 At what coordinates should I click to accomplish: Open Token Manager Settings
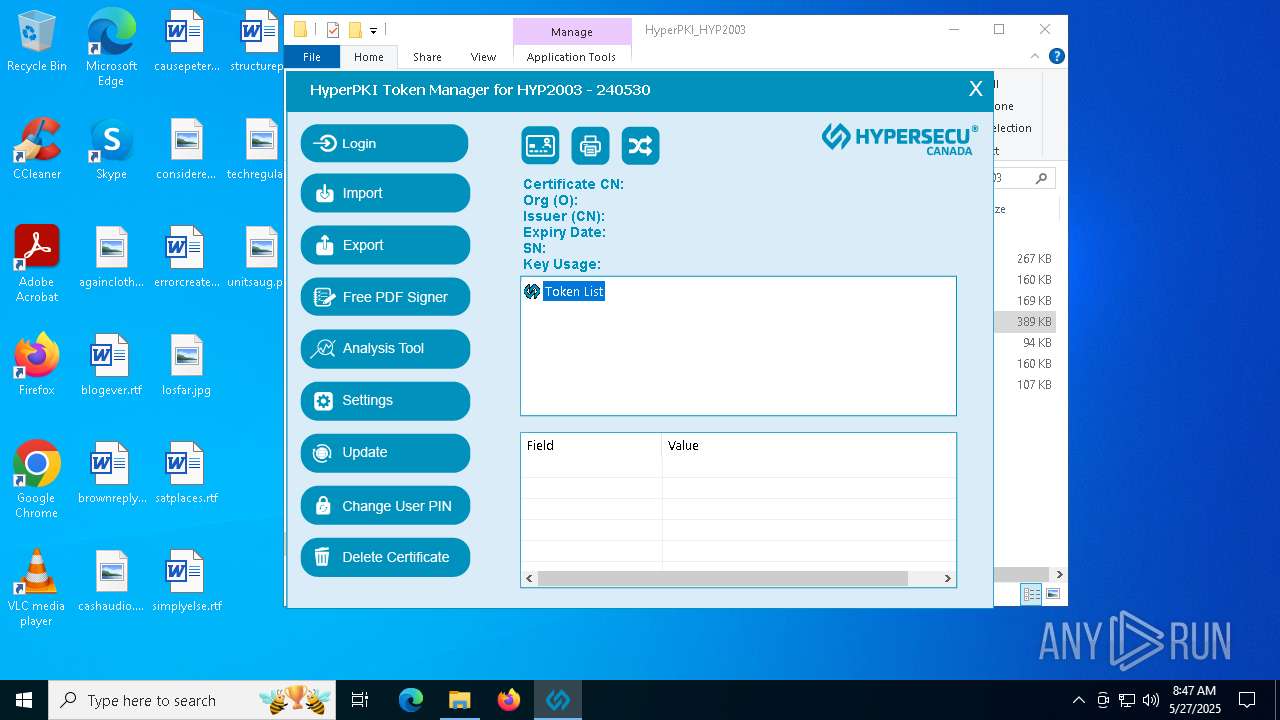[x=385, y=400]
